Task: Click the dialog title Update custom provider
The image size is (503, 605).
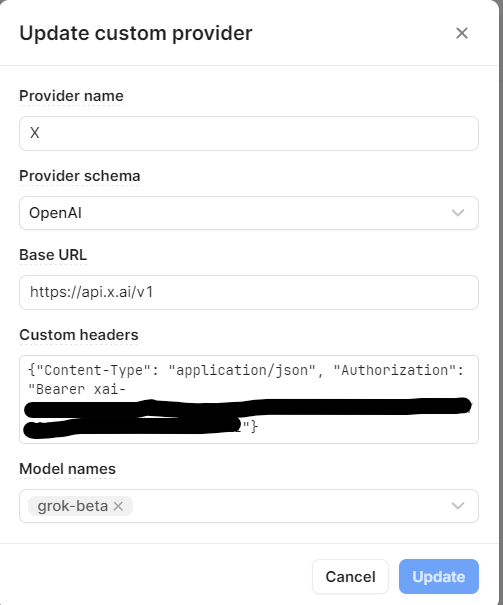Action: tap(136, 34)
